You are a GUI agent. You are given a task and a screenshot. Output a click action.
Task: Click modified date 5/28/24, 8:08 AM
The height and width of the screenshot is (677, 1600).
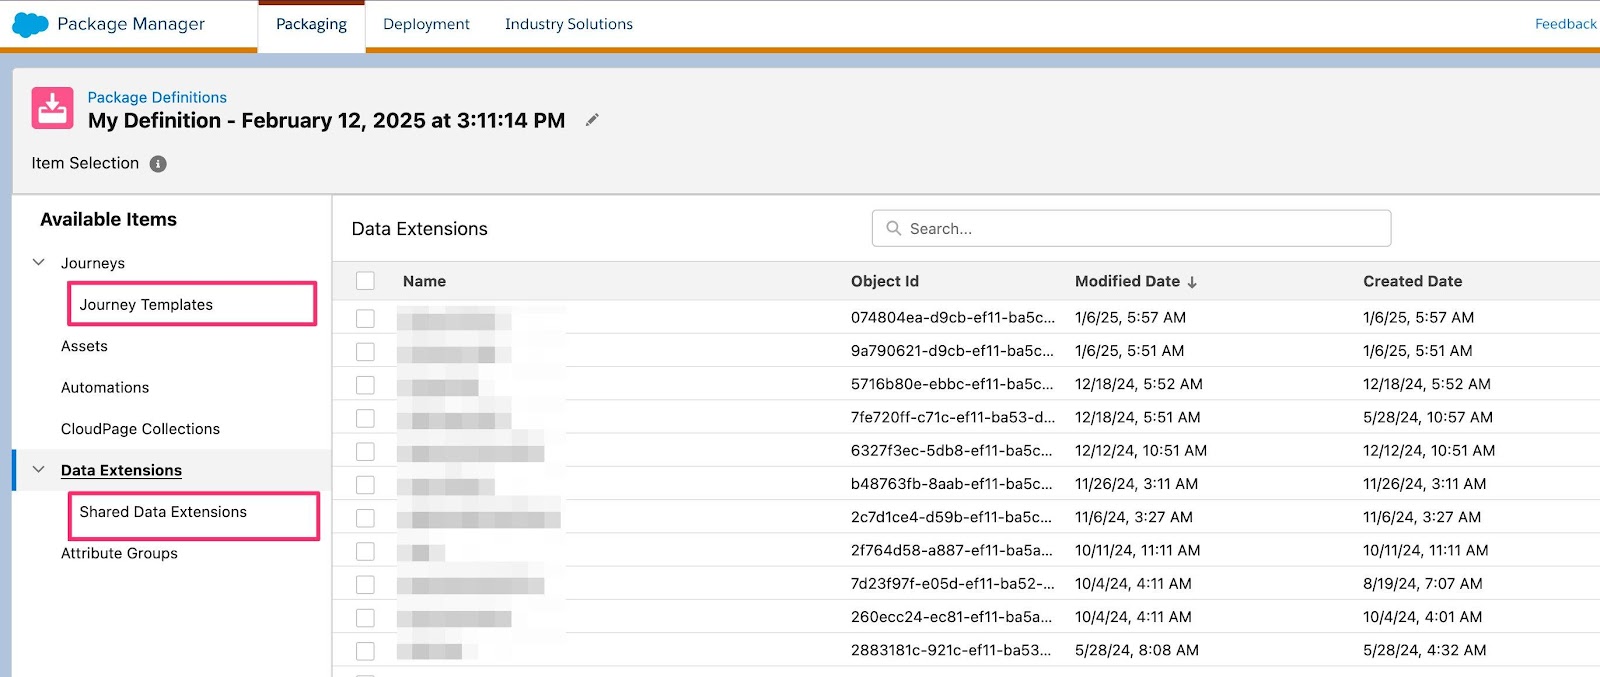coord(1137,651)
